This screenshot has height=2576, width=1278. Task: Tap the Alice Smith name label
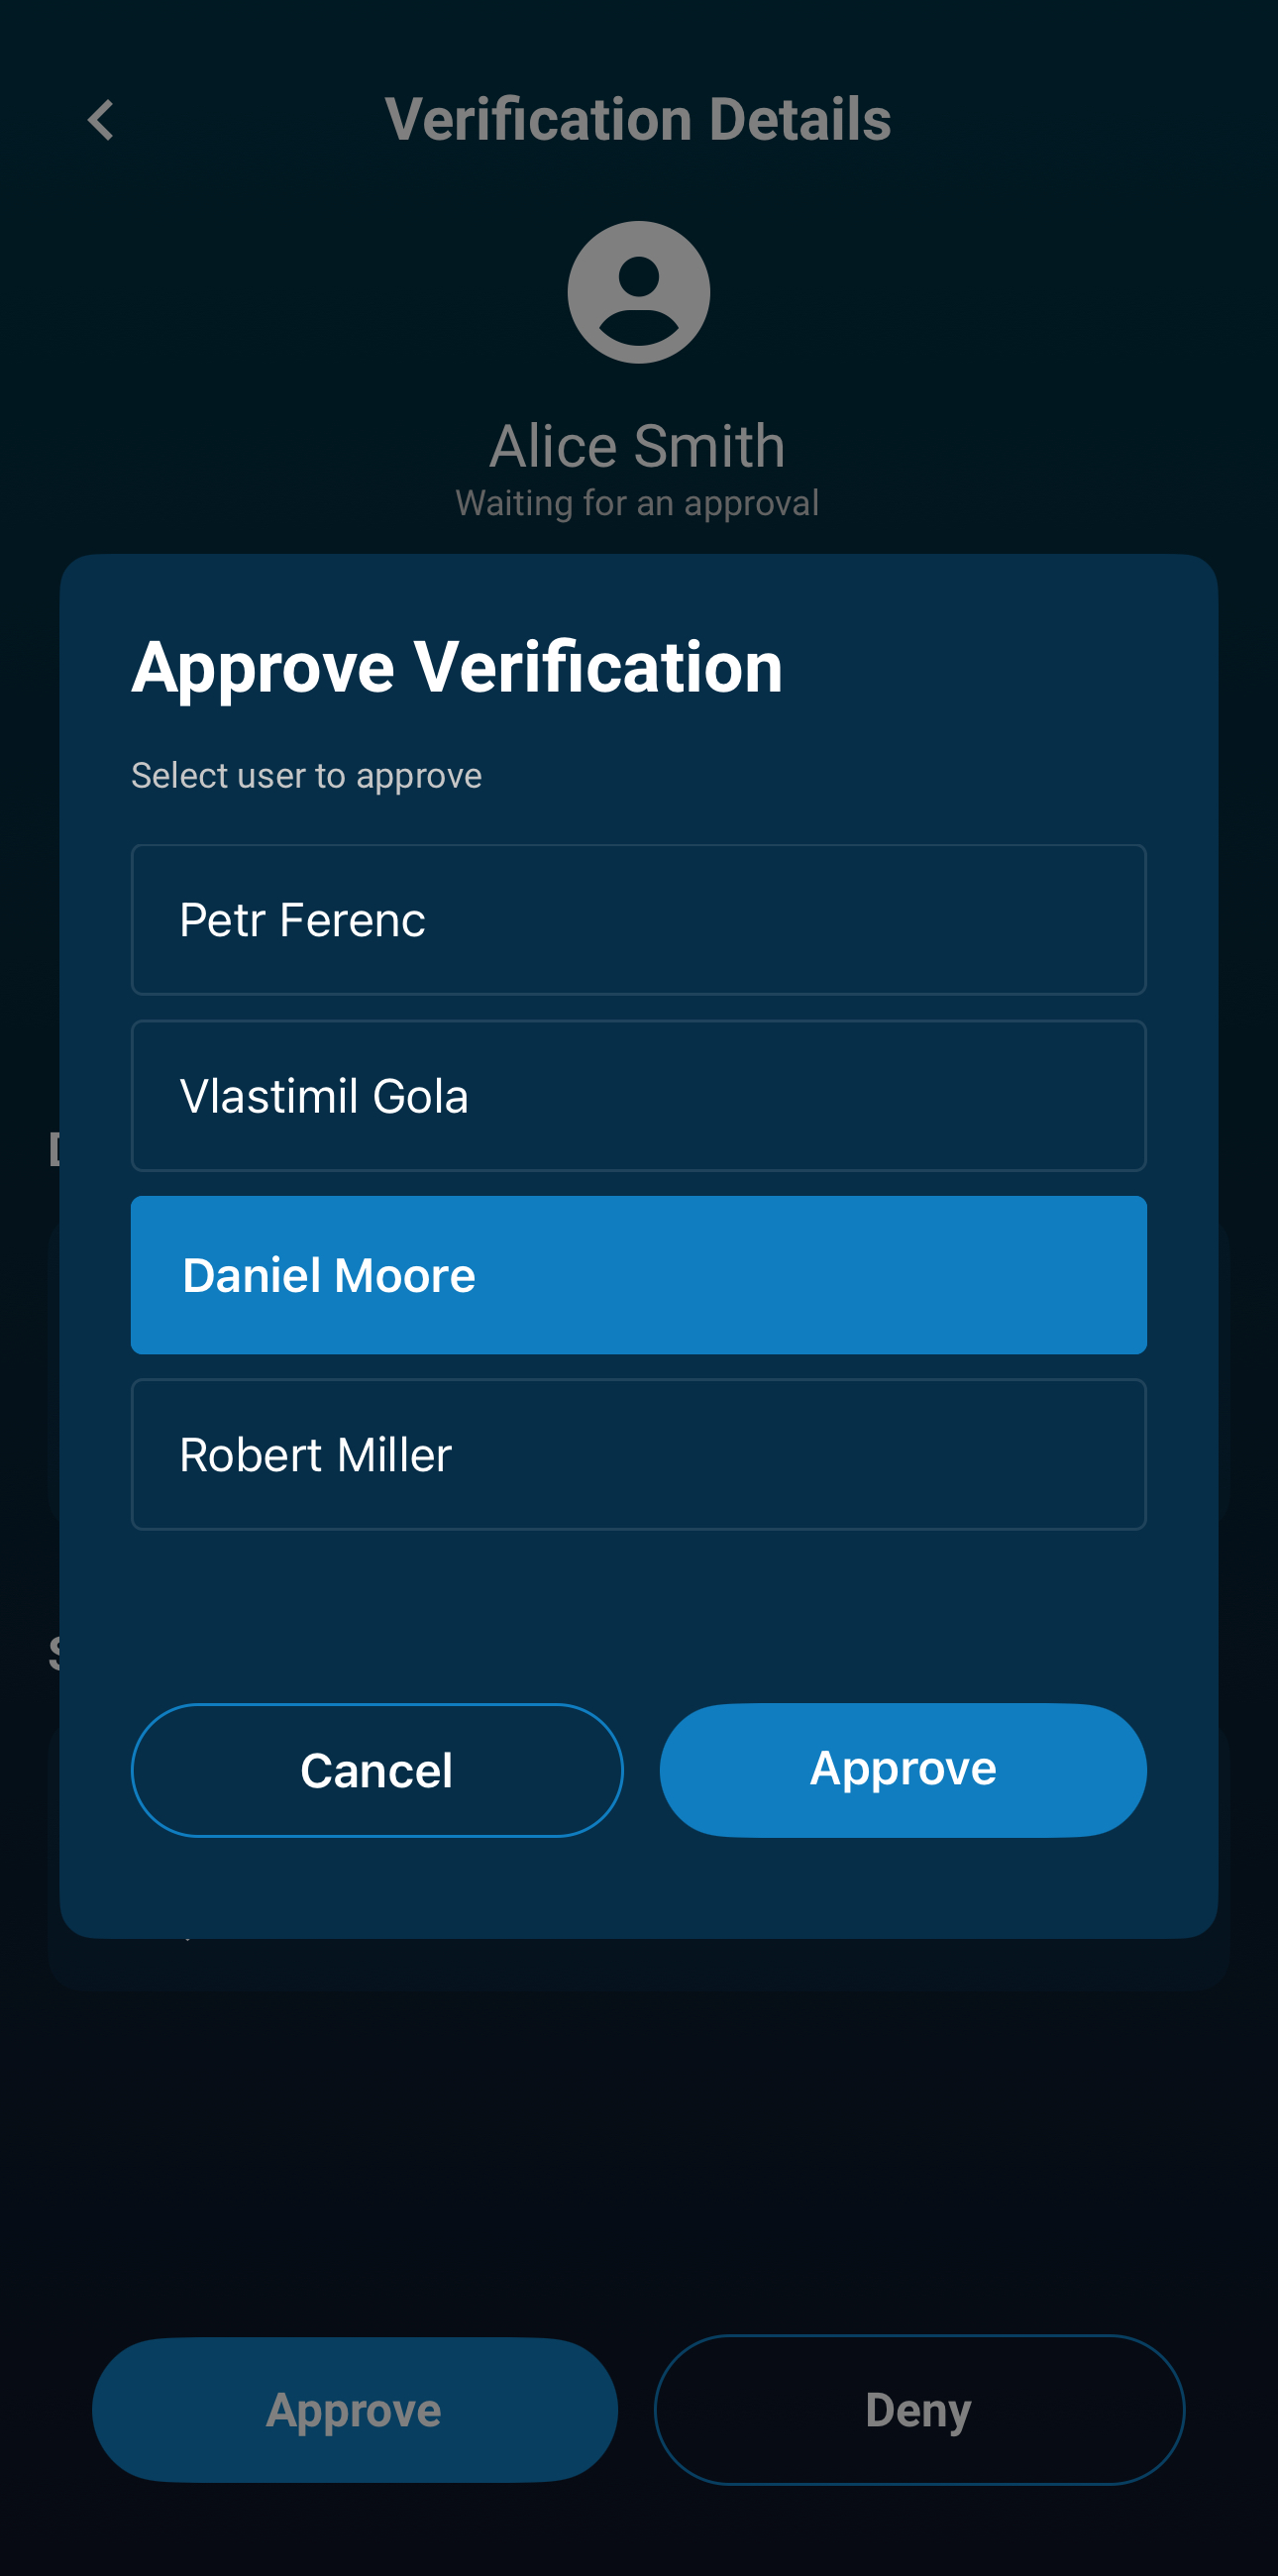point(638,446)
